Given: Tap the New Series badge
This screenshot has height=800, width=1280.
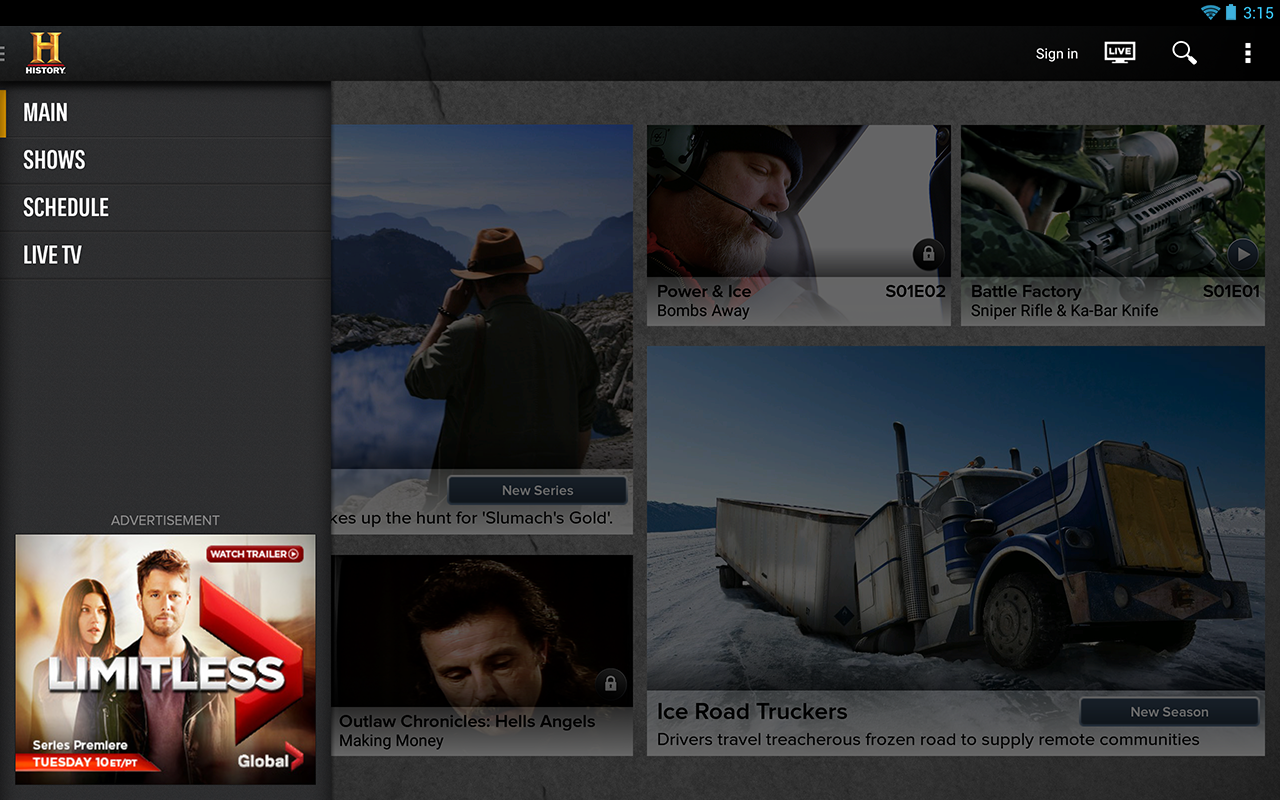Looking at the screenshot, I should (537, 490).
